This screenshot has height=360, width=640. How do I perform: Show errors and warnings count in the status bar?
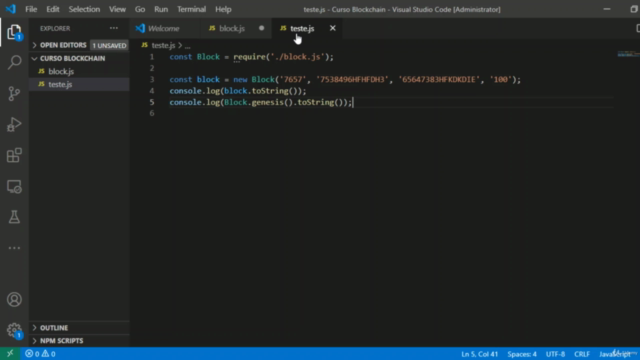40,354
